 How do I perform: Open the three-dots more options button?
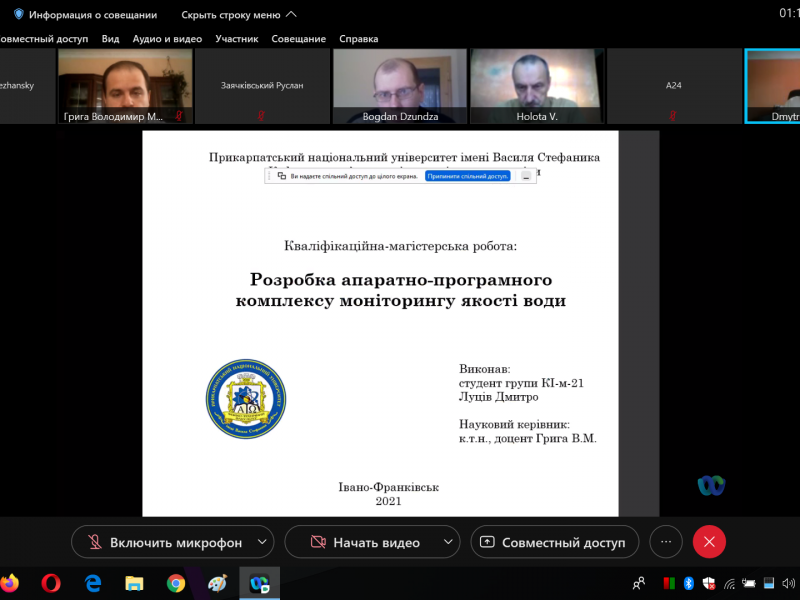(x=666, y=542)
